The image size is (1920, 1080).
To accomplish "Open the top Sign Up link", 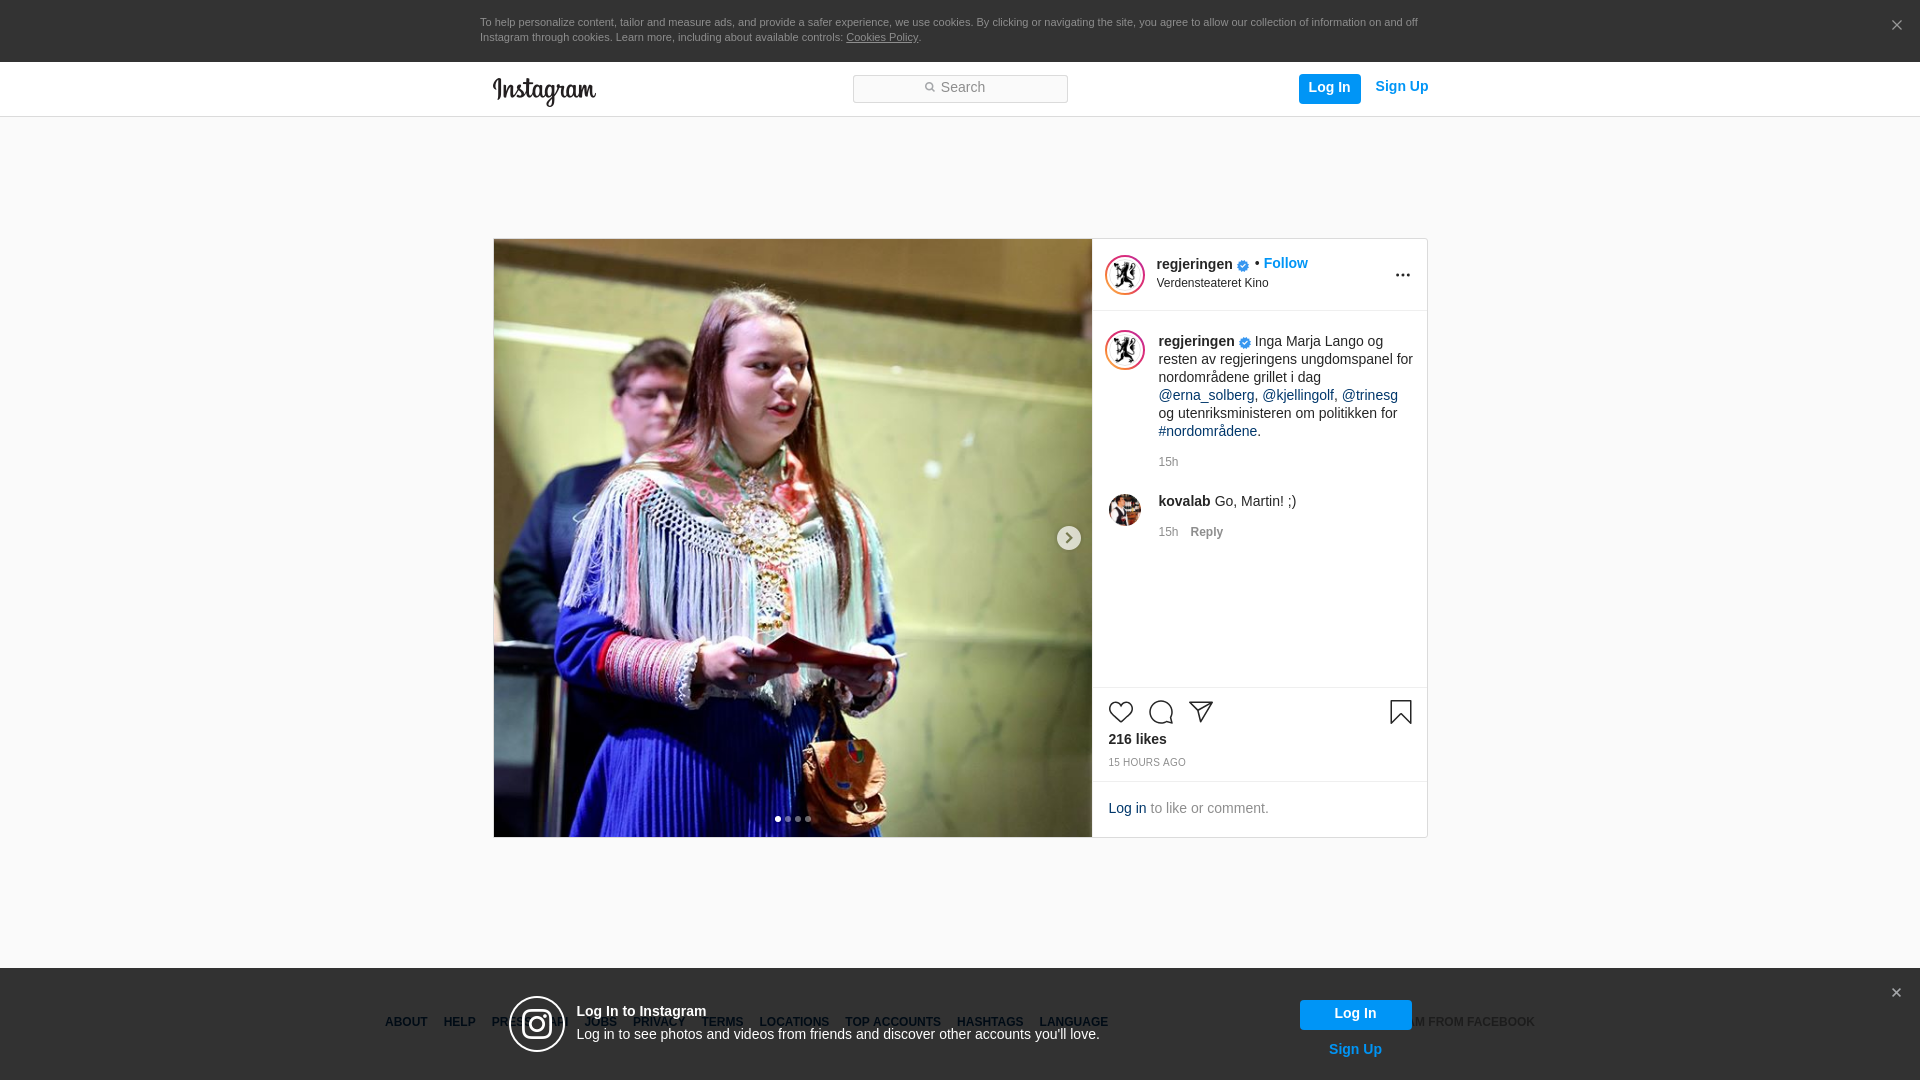I will point(1402,86).
